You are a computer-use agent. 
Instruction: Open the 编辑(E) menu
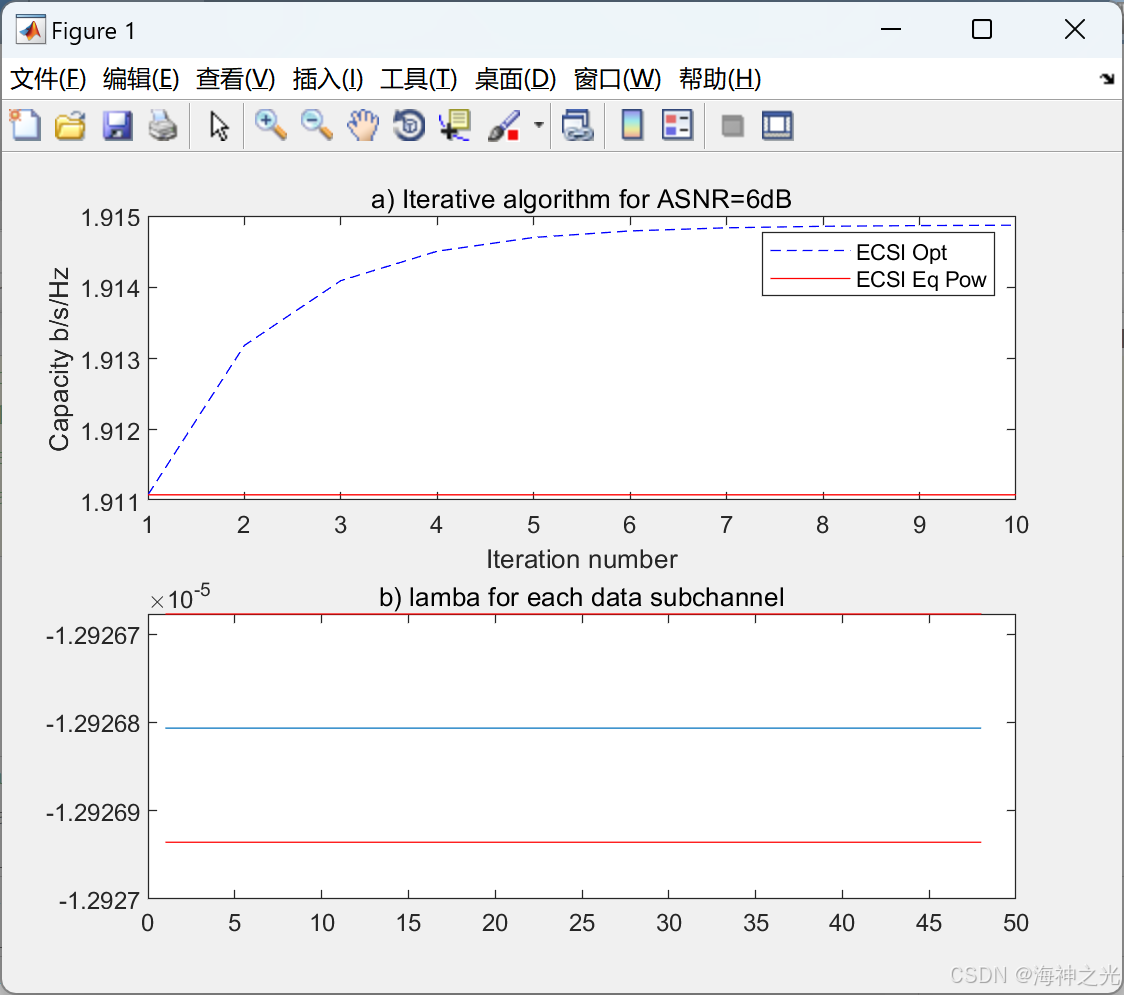pyautogui.click(x=140, y=79)
